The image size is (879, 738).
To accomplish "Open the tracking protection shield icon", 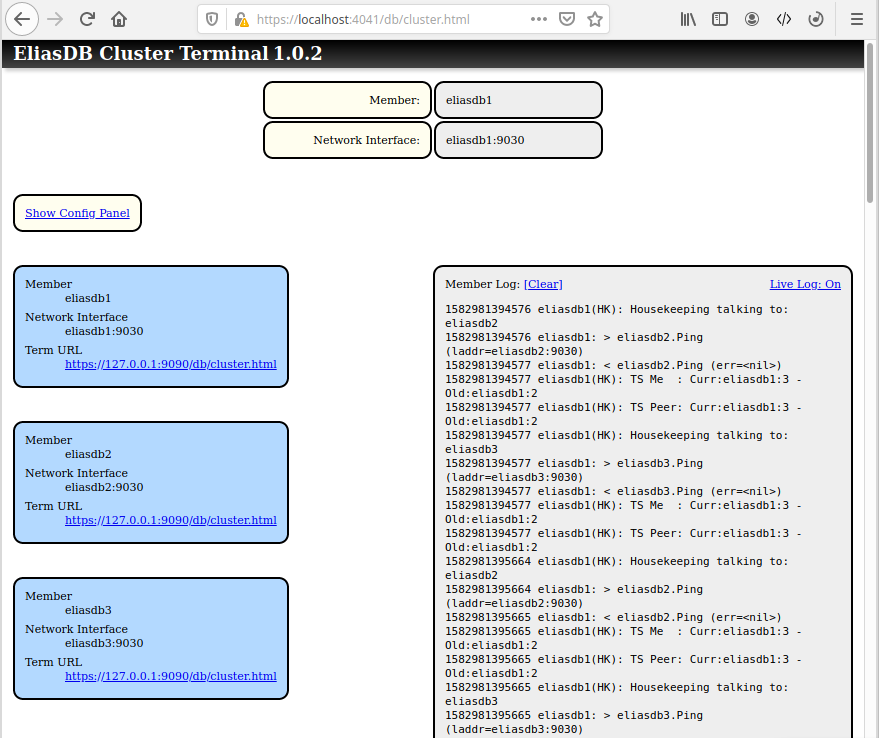I will 212,19.
